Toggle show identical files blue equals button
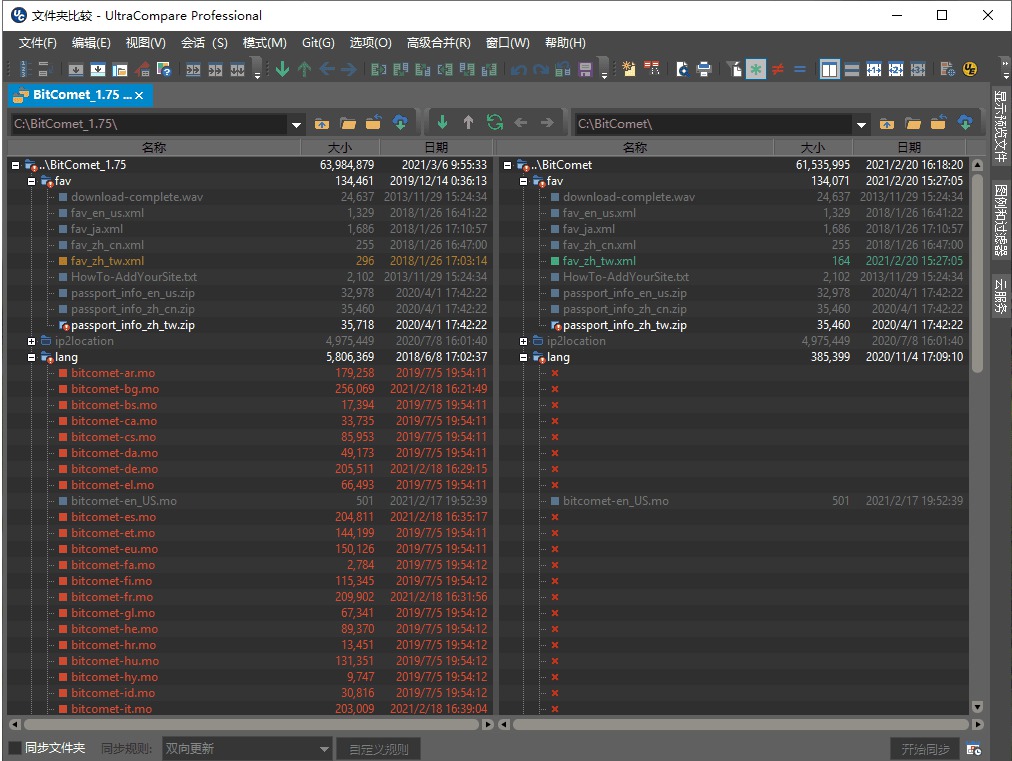 click(x=800, y=69)
